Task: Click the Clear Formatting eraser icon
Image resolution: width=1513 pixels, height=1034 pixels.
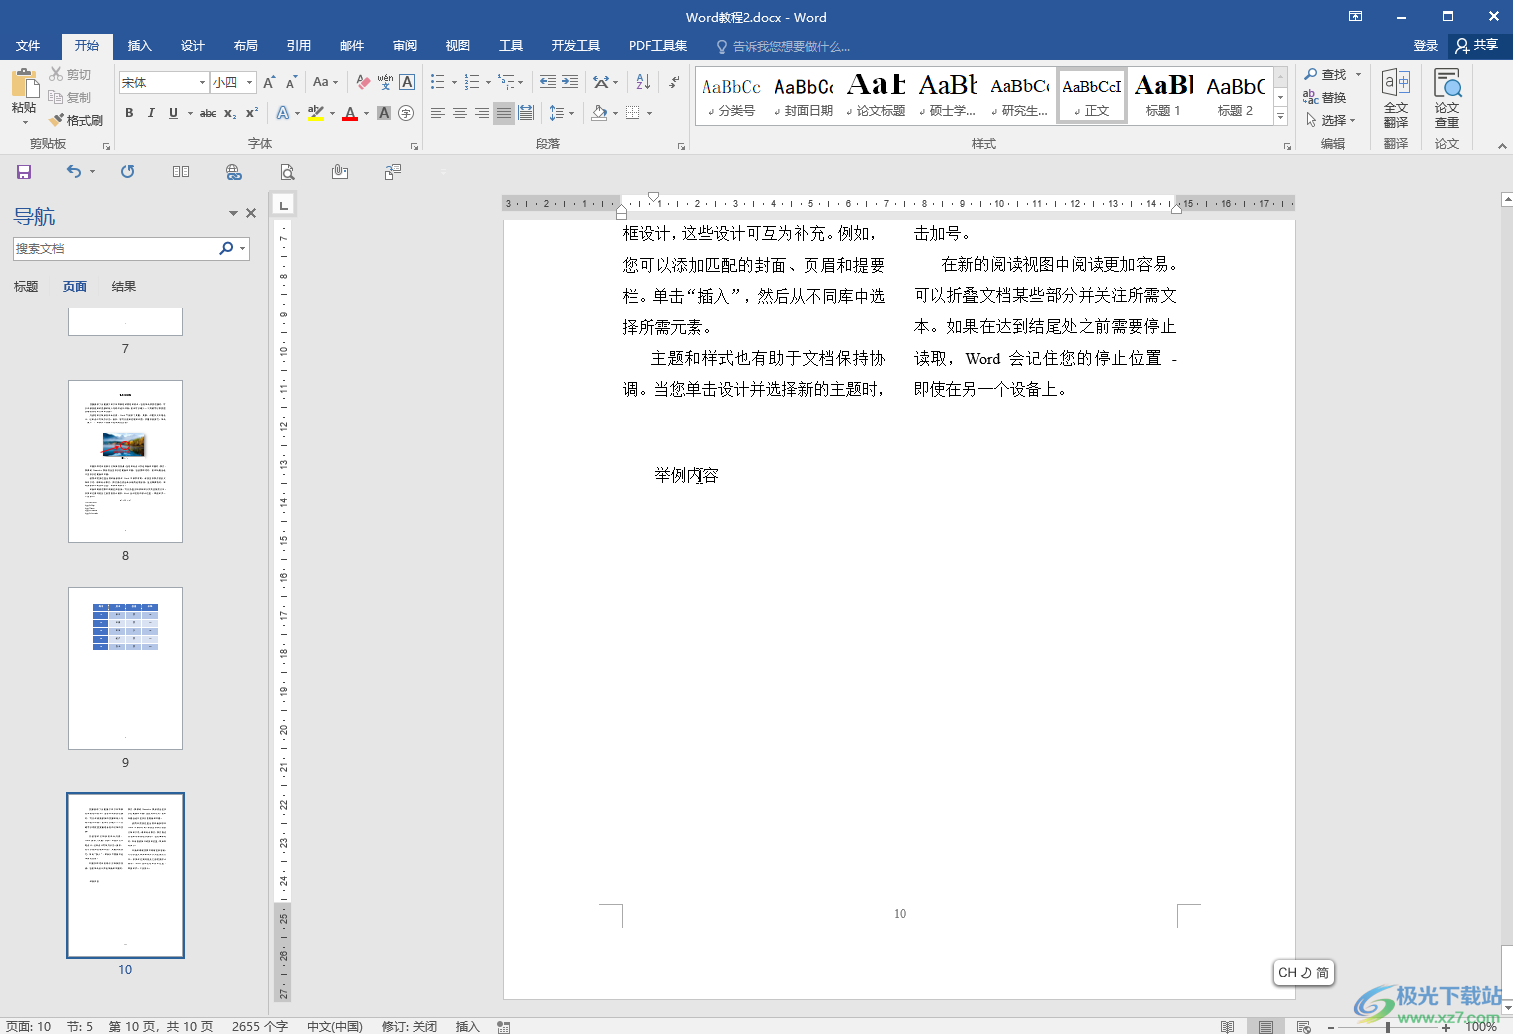Action: (x=363, y=82)
